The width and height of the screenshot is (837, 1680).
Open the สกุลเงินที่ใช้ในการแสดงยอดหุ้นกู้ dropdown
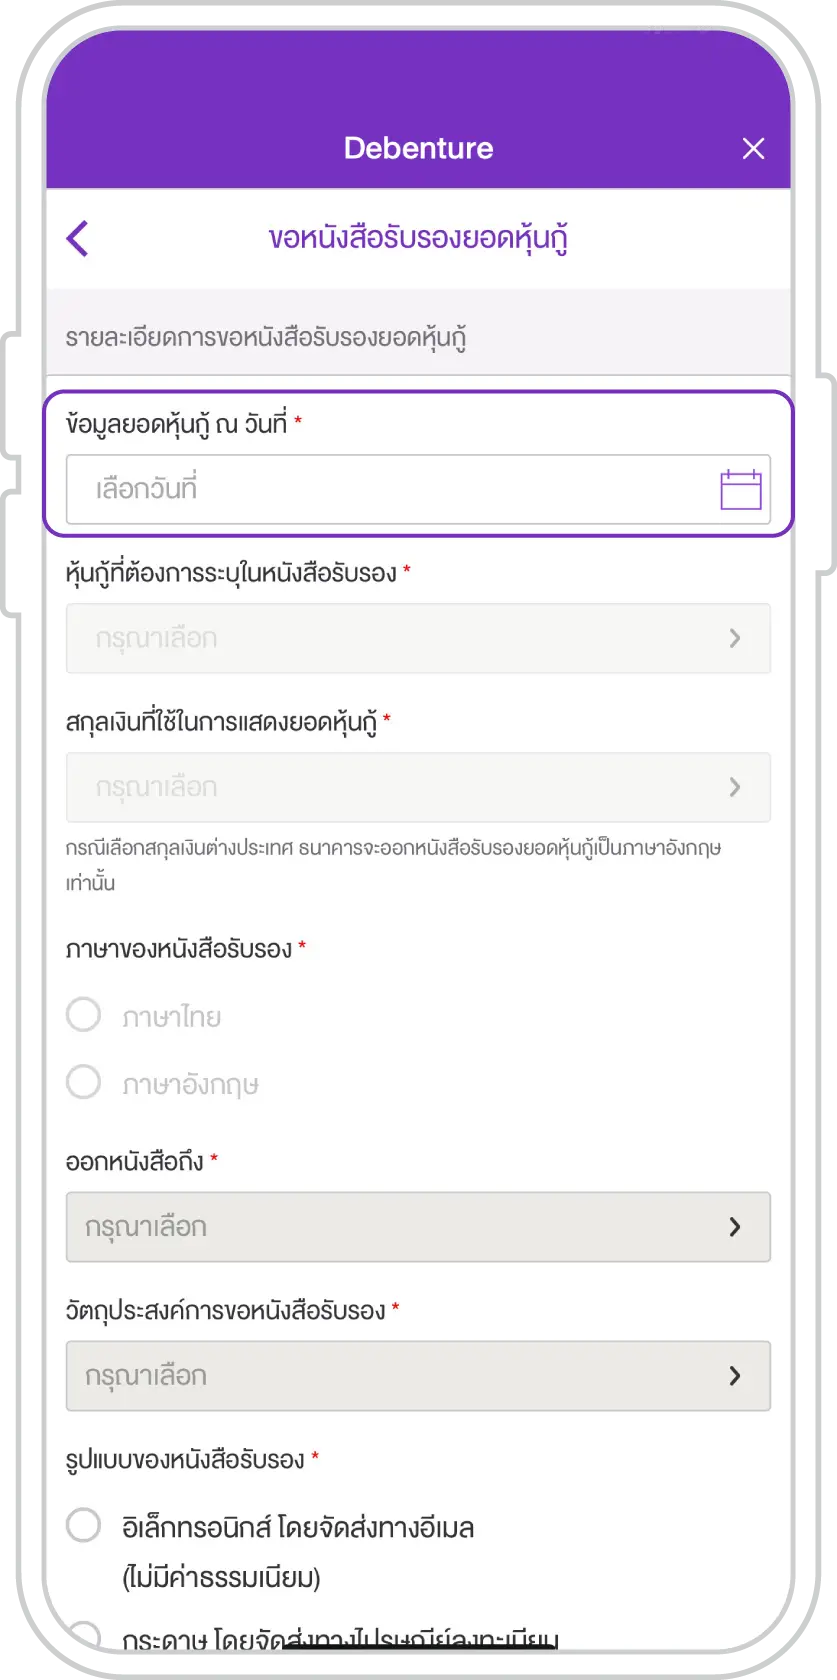point(418,787)
